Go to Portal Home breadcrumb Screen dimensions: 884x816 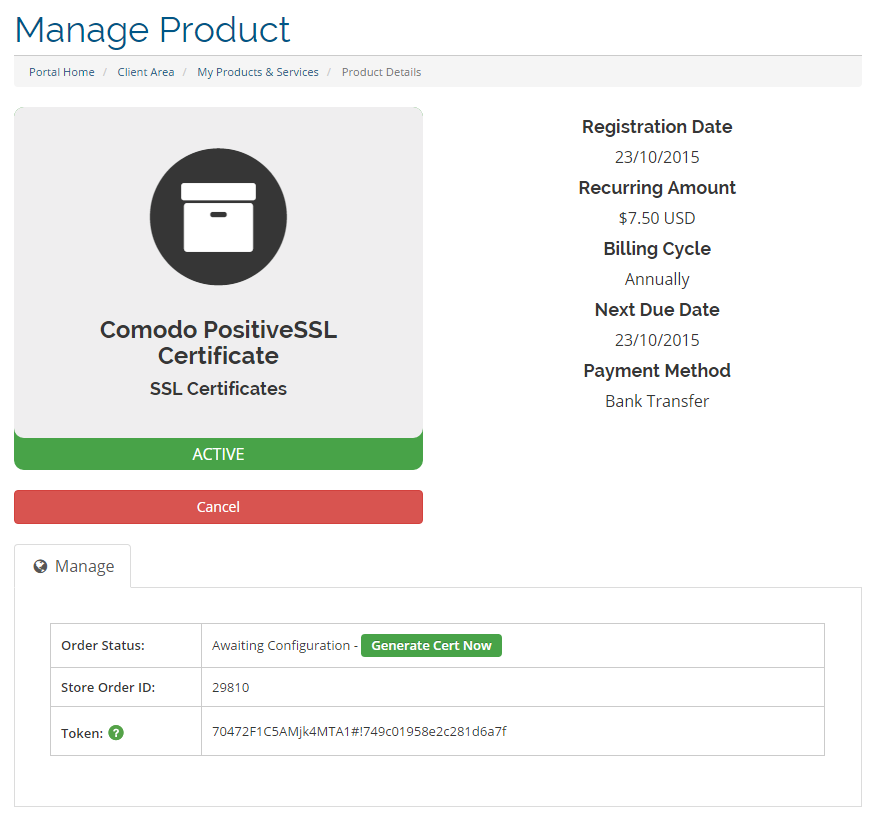point(61,72)
